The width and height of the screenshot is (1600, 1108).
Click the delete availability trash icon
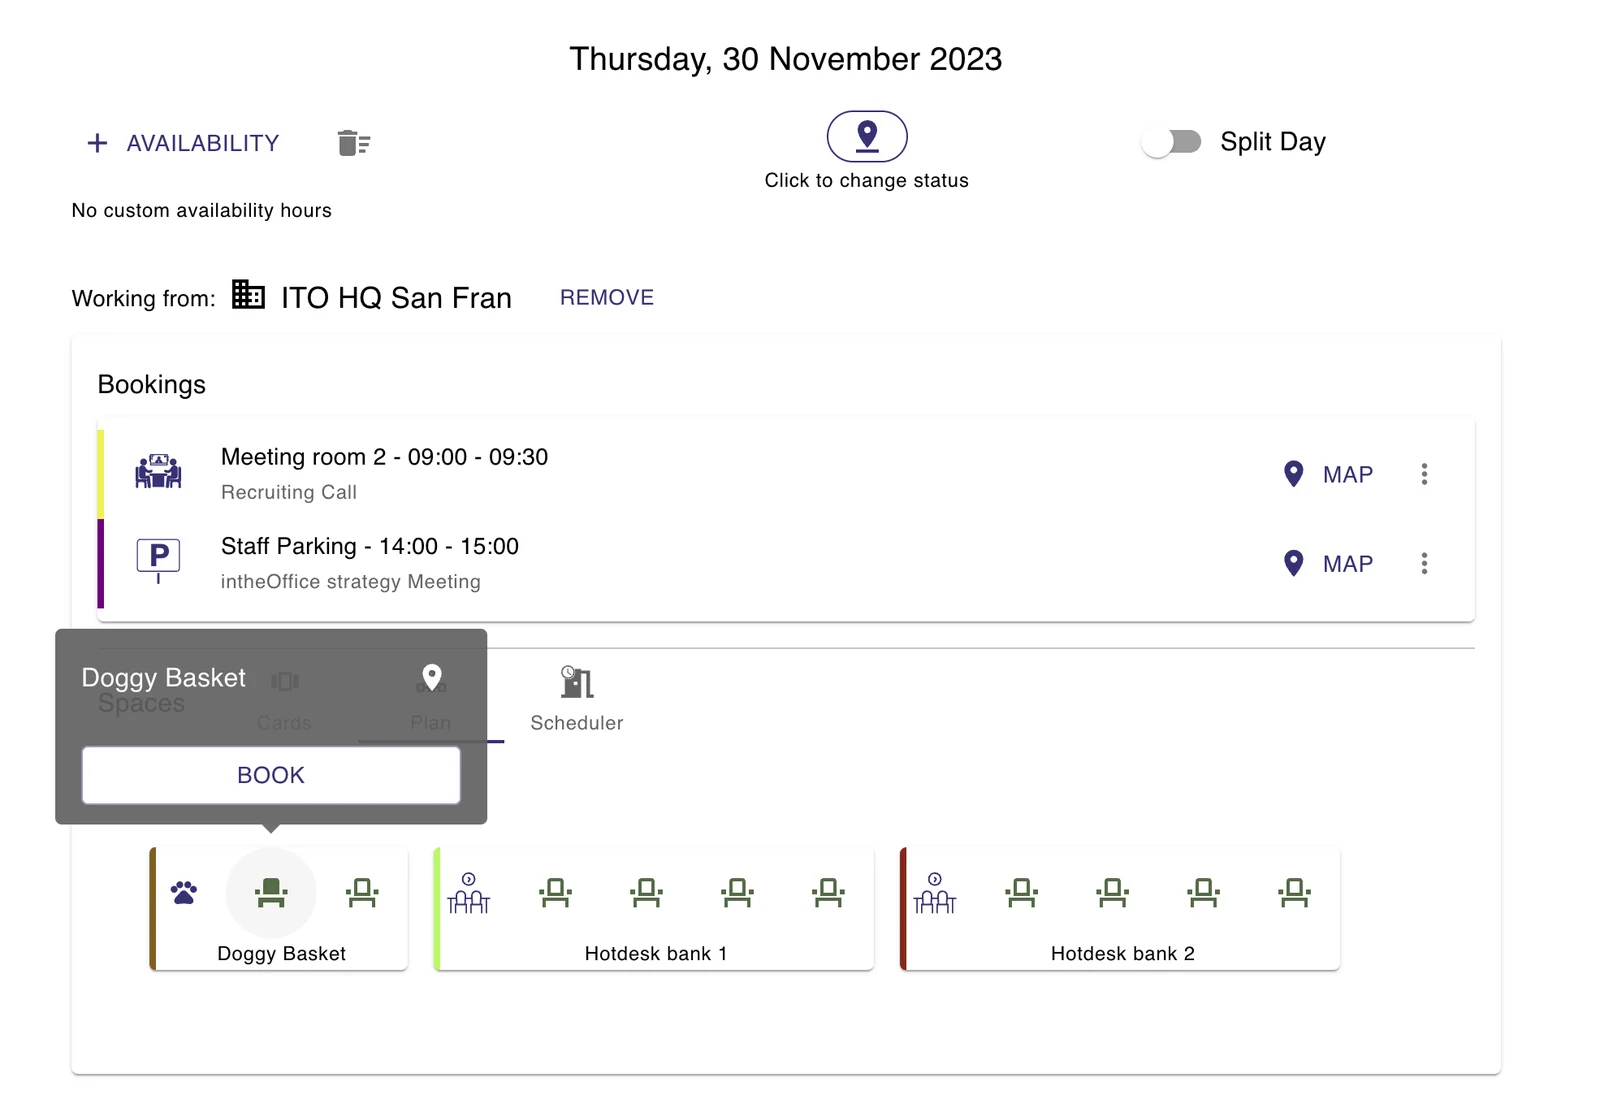point(354,143)
